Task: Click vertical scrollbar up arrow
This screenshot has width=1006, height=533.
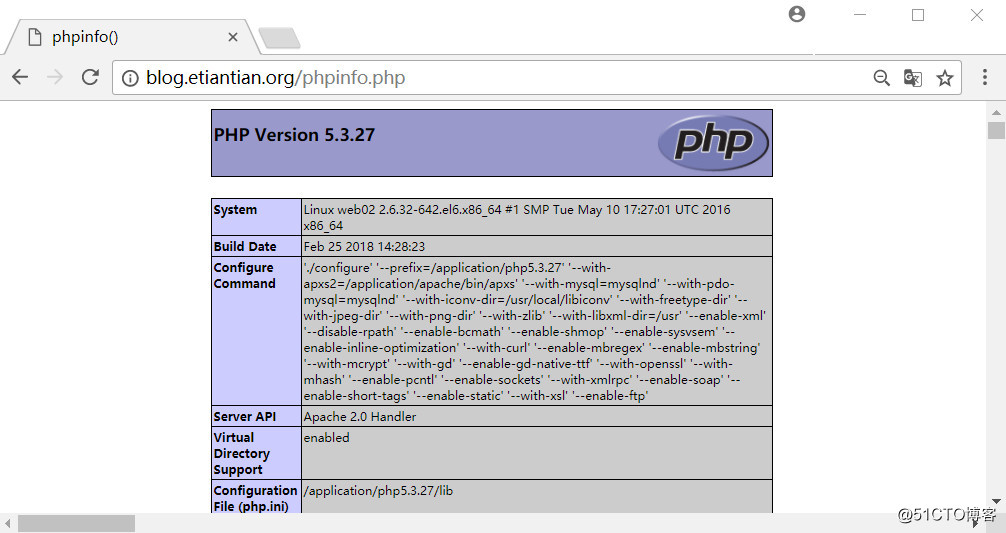Action: [x=996, y=113]
